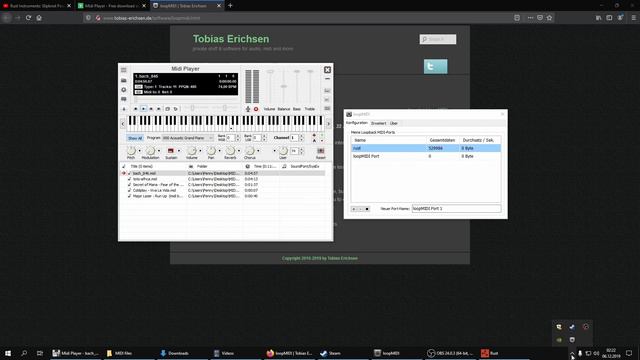Click the Chorus knob

pyautogui.click(x=250, y=151)
